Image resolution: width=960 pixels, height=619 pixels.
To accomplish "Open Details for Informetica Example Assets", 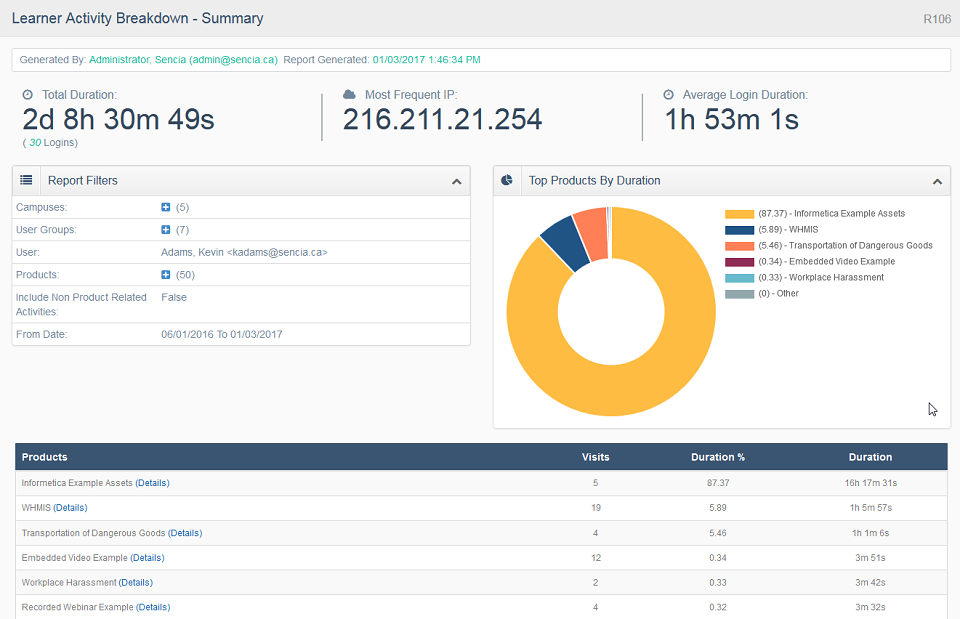I will 152,483.
